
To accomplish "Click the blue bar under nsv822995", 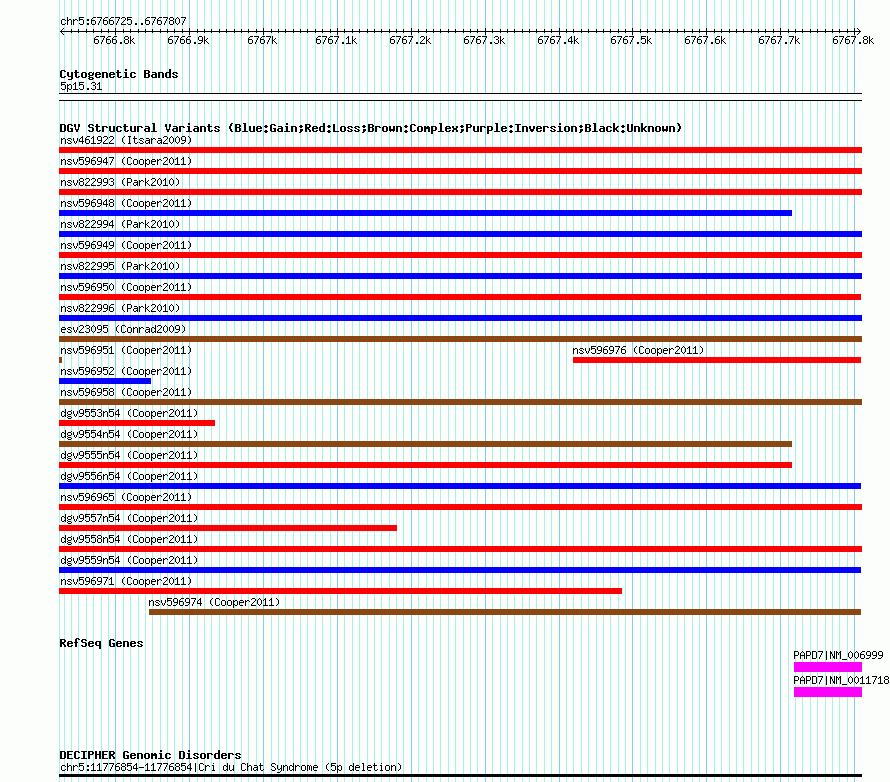I will click(x=460, y=276).
